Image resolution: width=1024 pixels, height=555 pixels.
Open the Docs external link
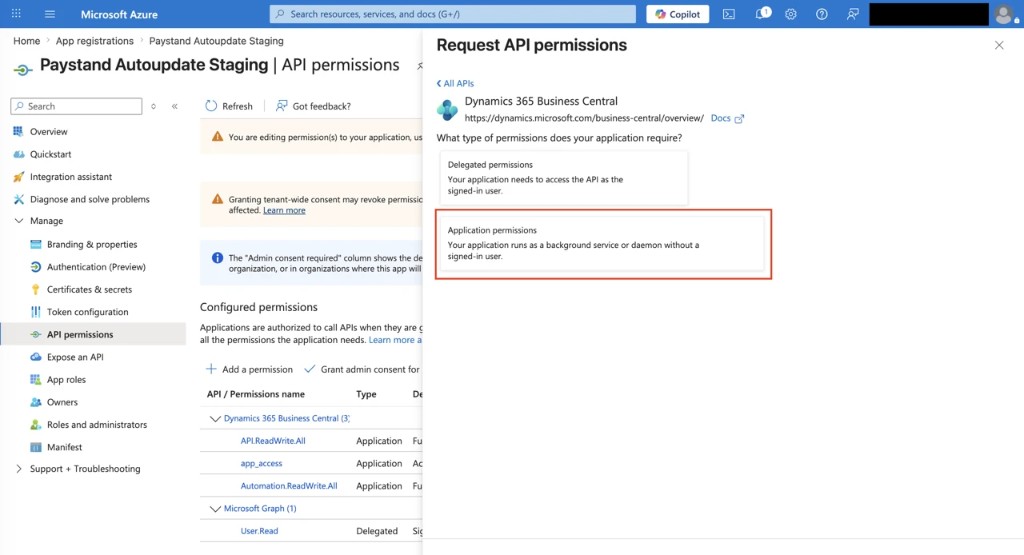click(728, 118)
